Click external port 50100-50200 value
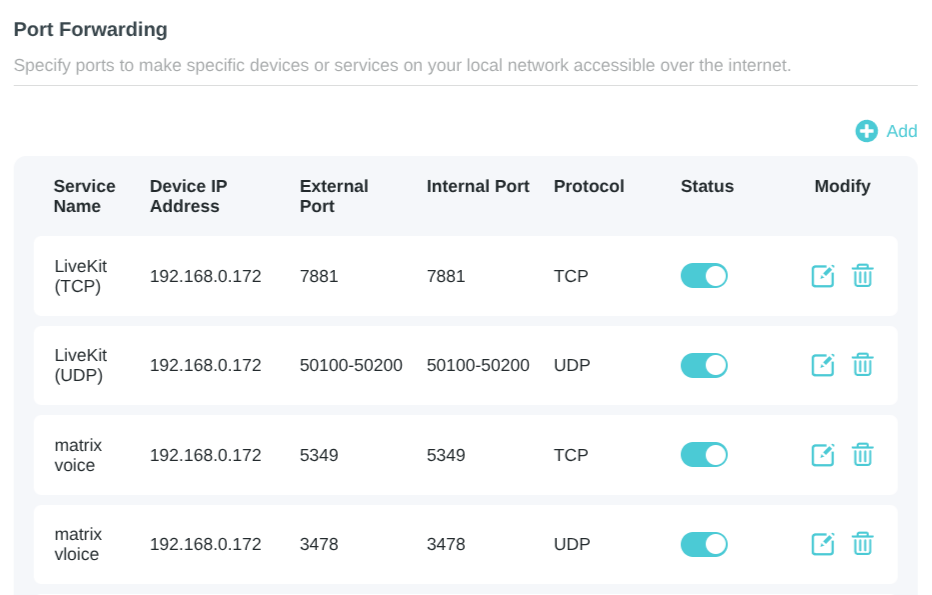Viewport: 932px width, 595px height. (349, 365)
